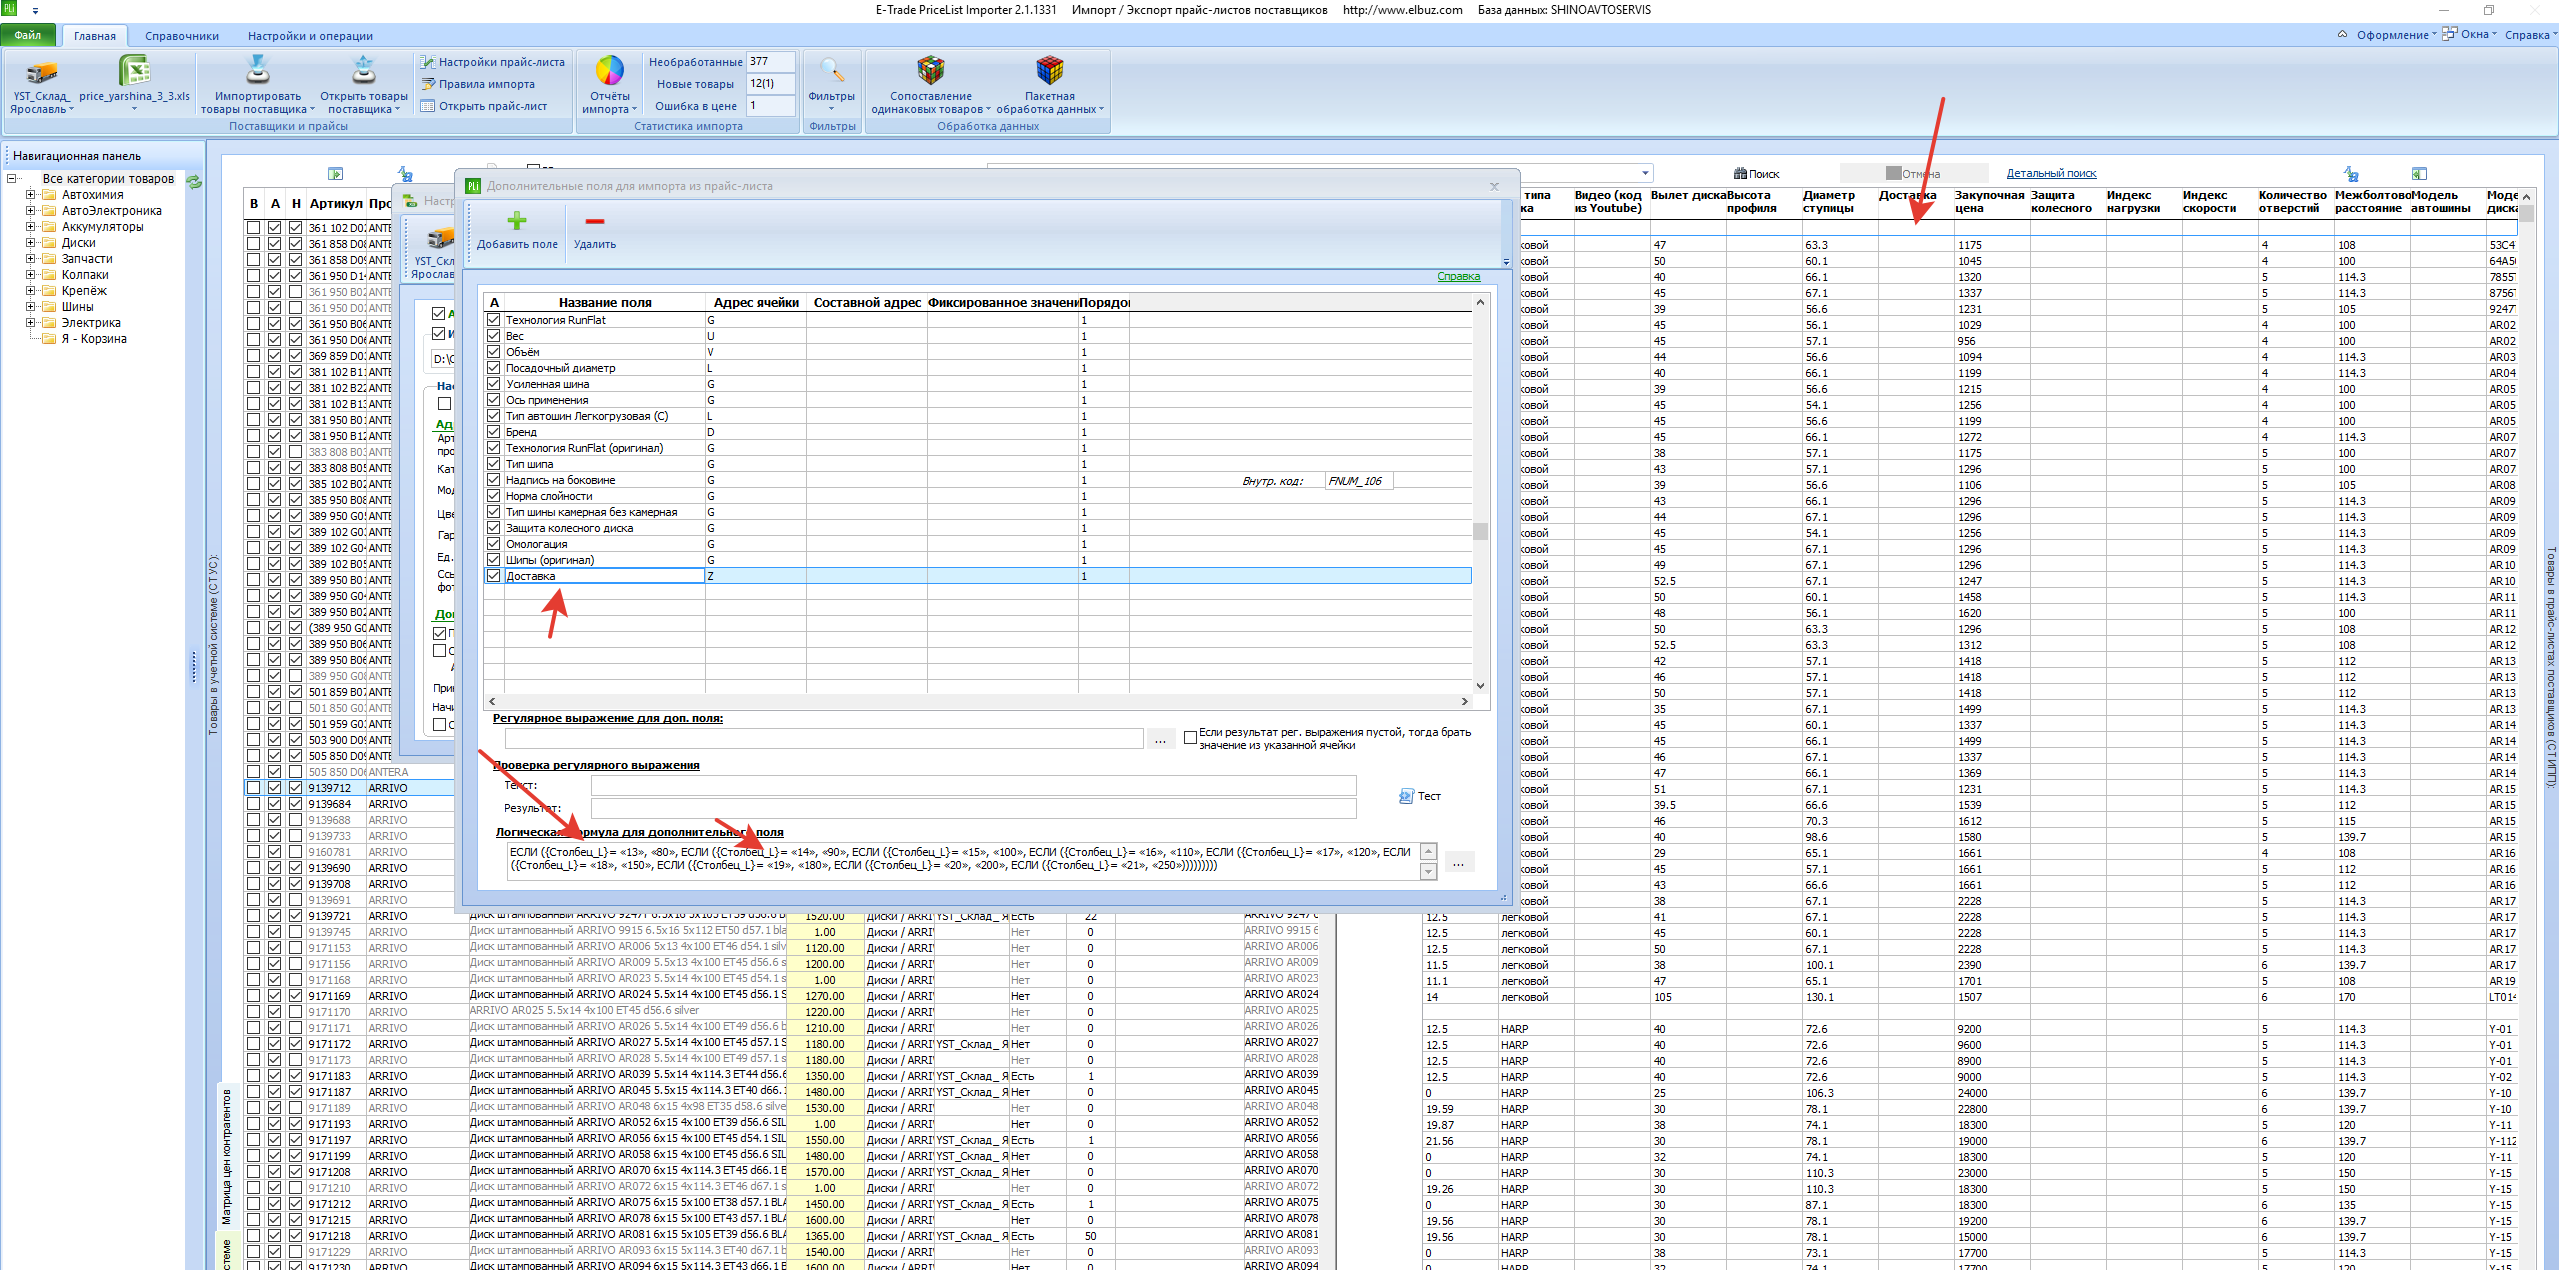The width and height of the screenshot is (2559, 1270).
Task: Uncheck the Технология RunFlat field checkbox
Action: click(x=493, y=320)
